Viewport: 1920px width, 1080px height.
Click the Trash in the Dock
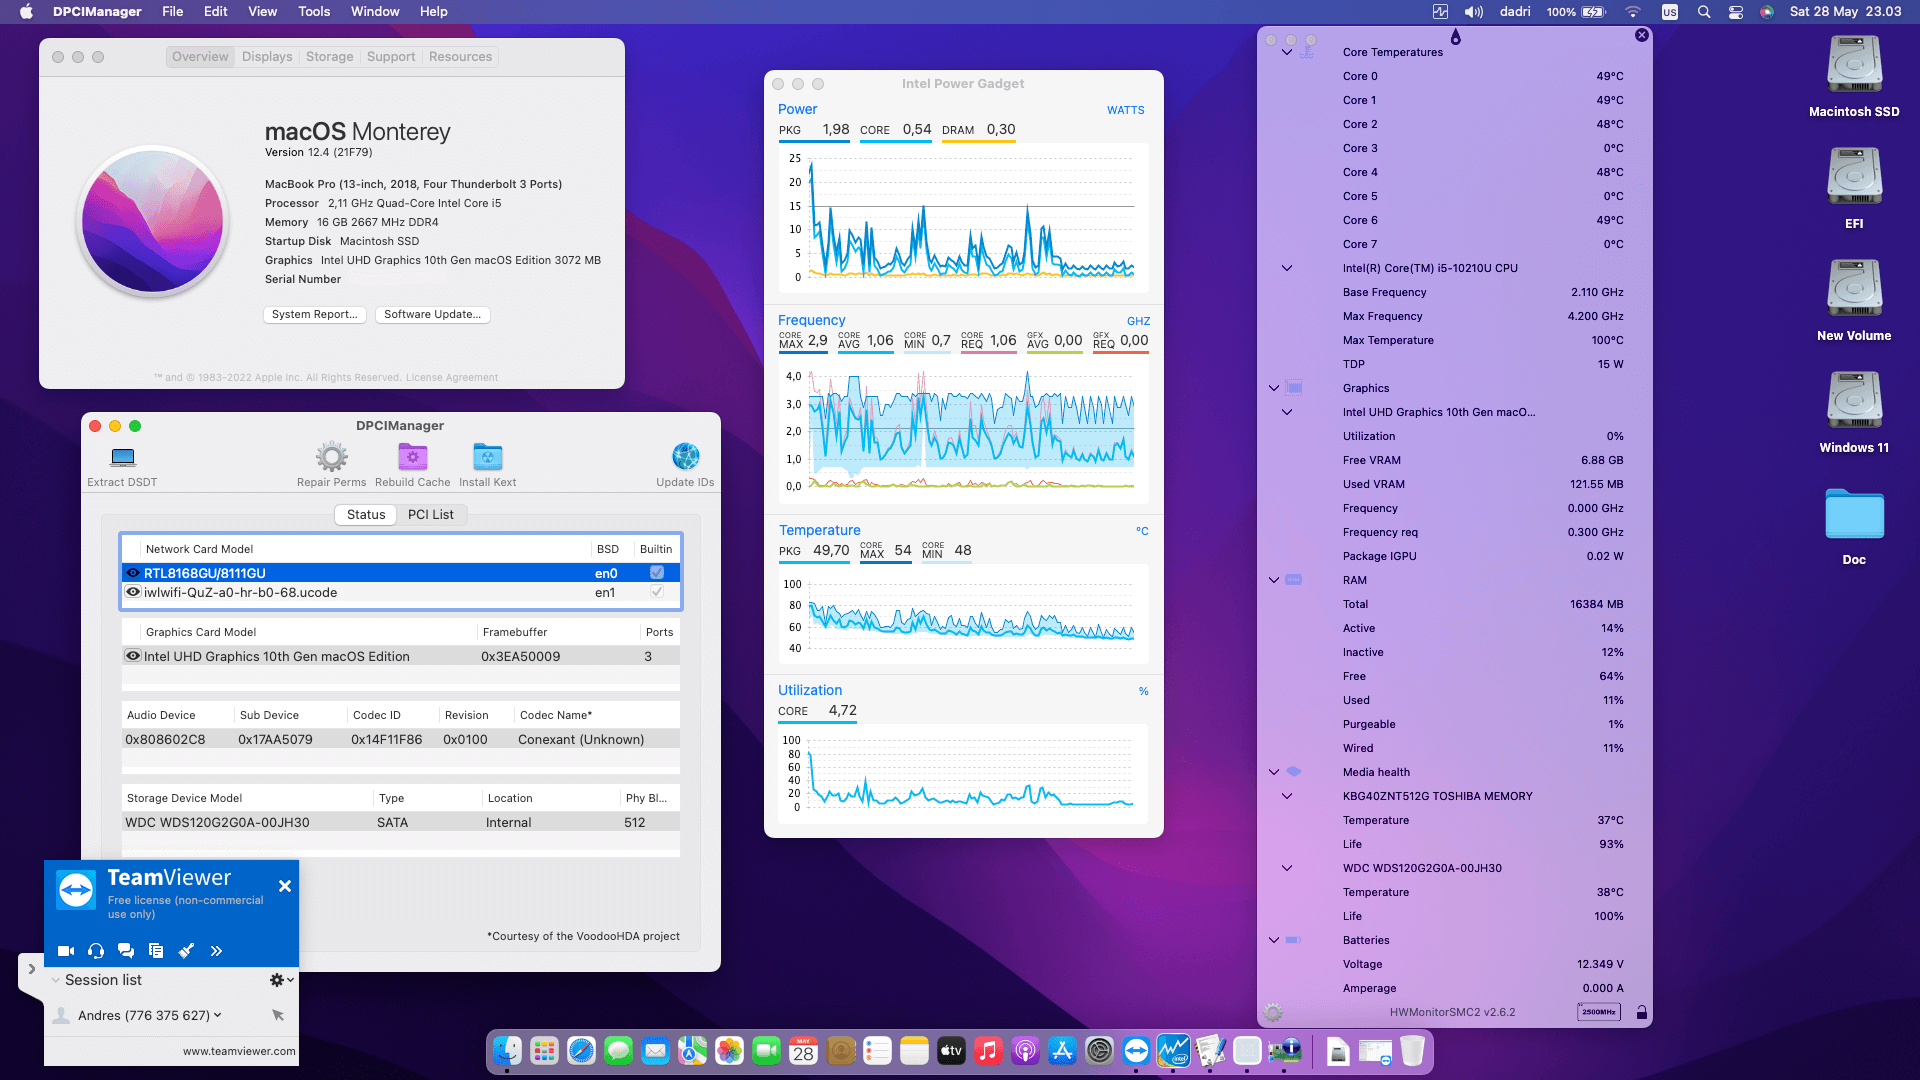pyautogui.click(x=1412, y=1051)
